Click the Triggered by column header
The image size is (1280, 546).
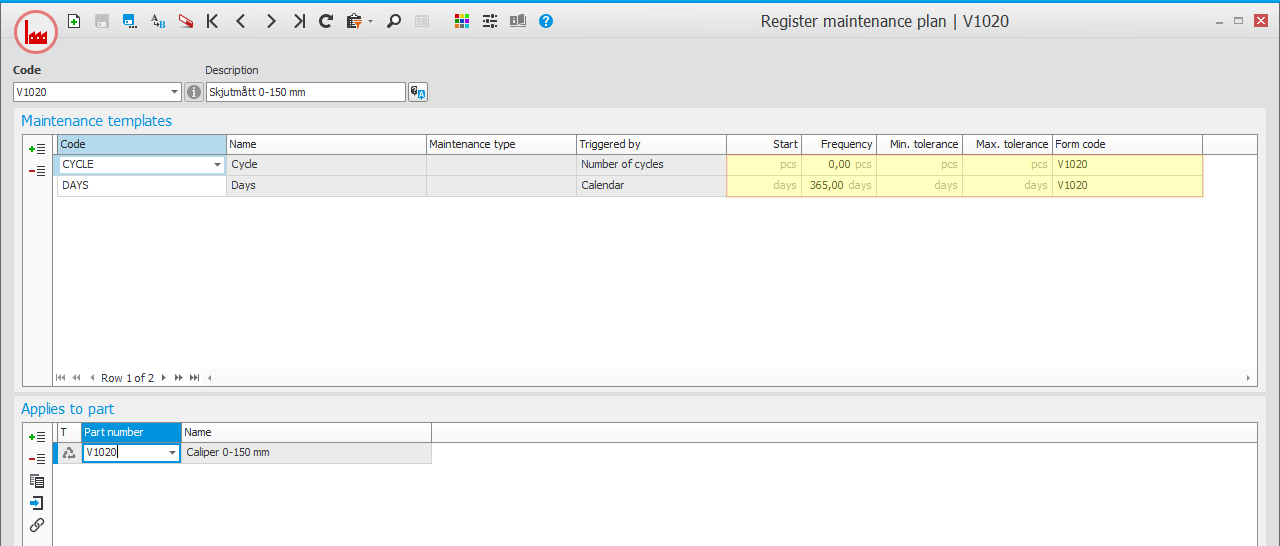pos(650,144)
